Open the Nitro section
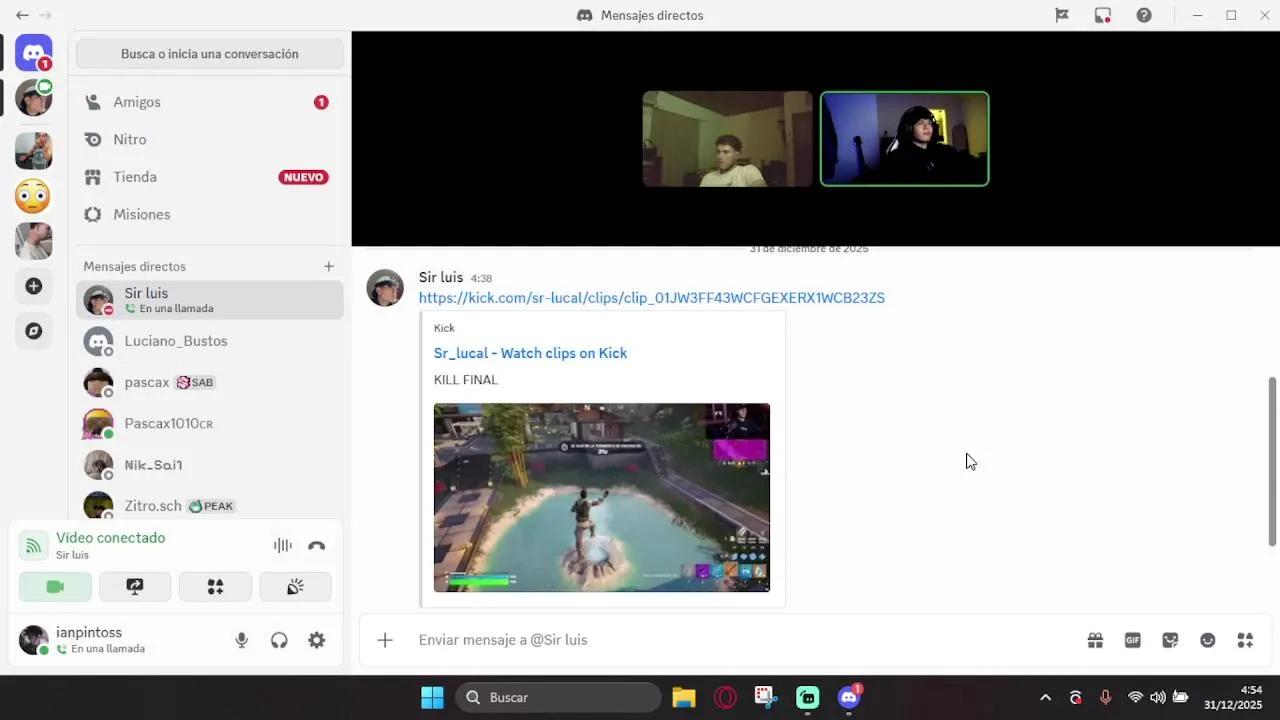Image resolution: width=1280 pixels, height=720 pixels. [x=210, y=140]
